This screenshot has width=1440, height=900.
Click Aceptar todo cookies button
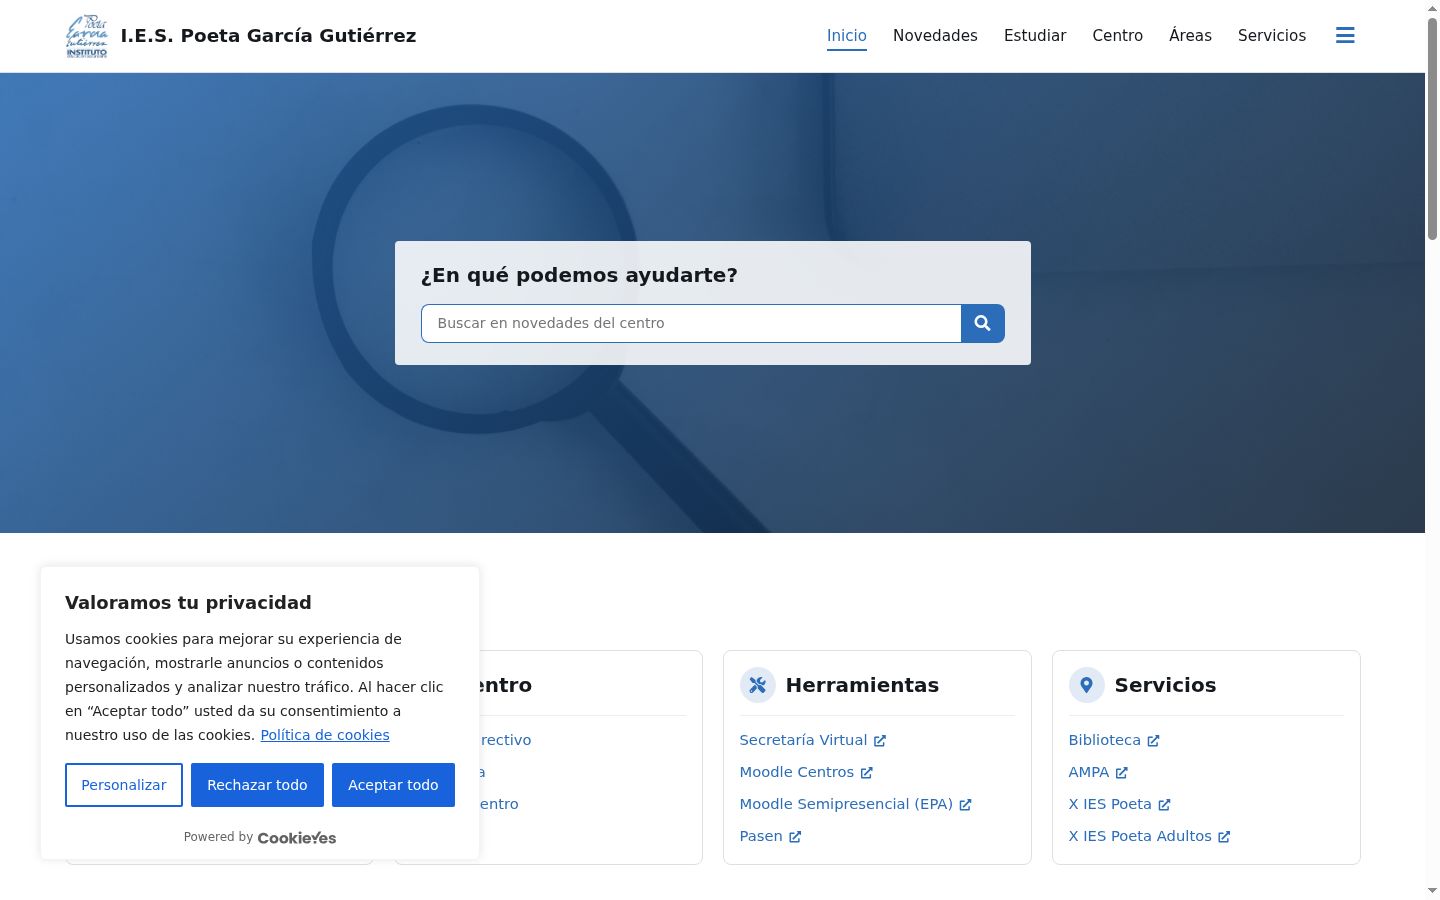(x=393, y=785)
